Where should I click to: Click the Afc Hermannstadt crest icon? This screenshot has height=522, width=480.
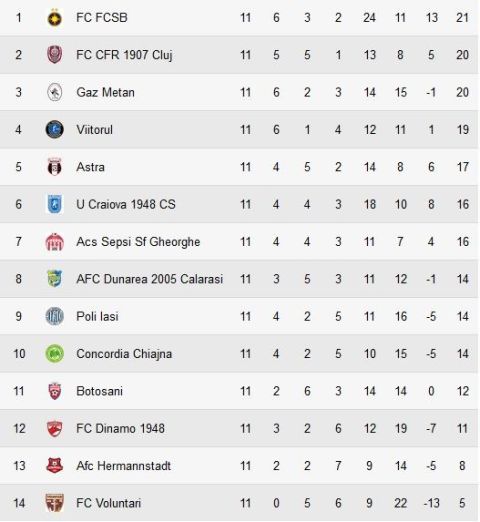click(54, 466)
